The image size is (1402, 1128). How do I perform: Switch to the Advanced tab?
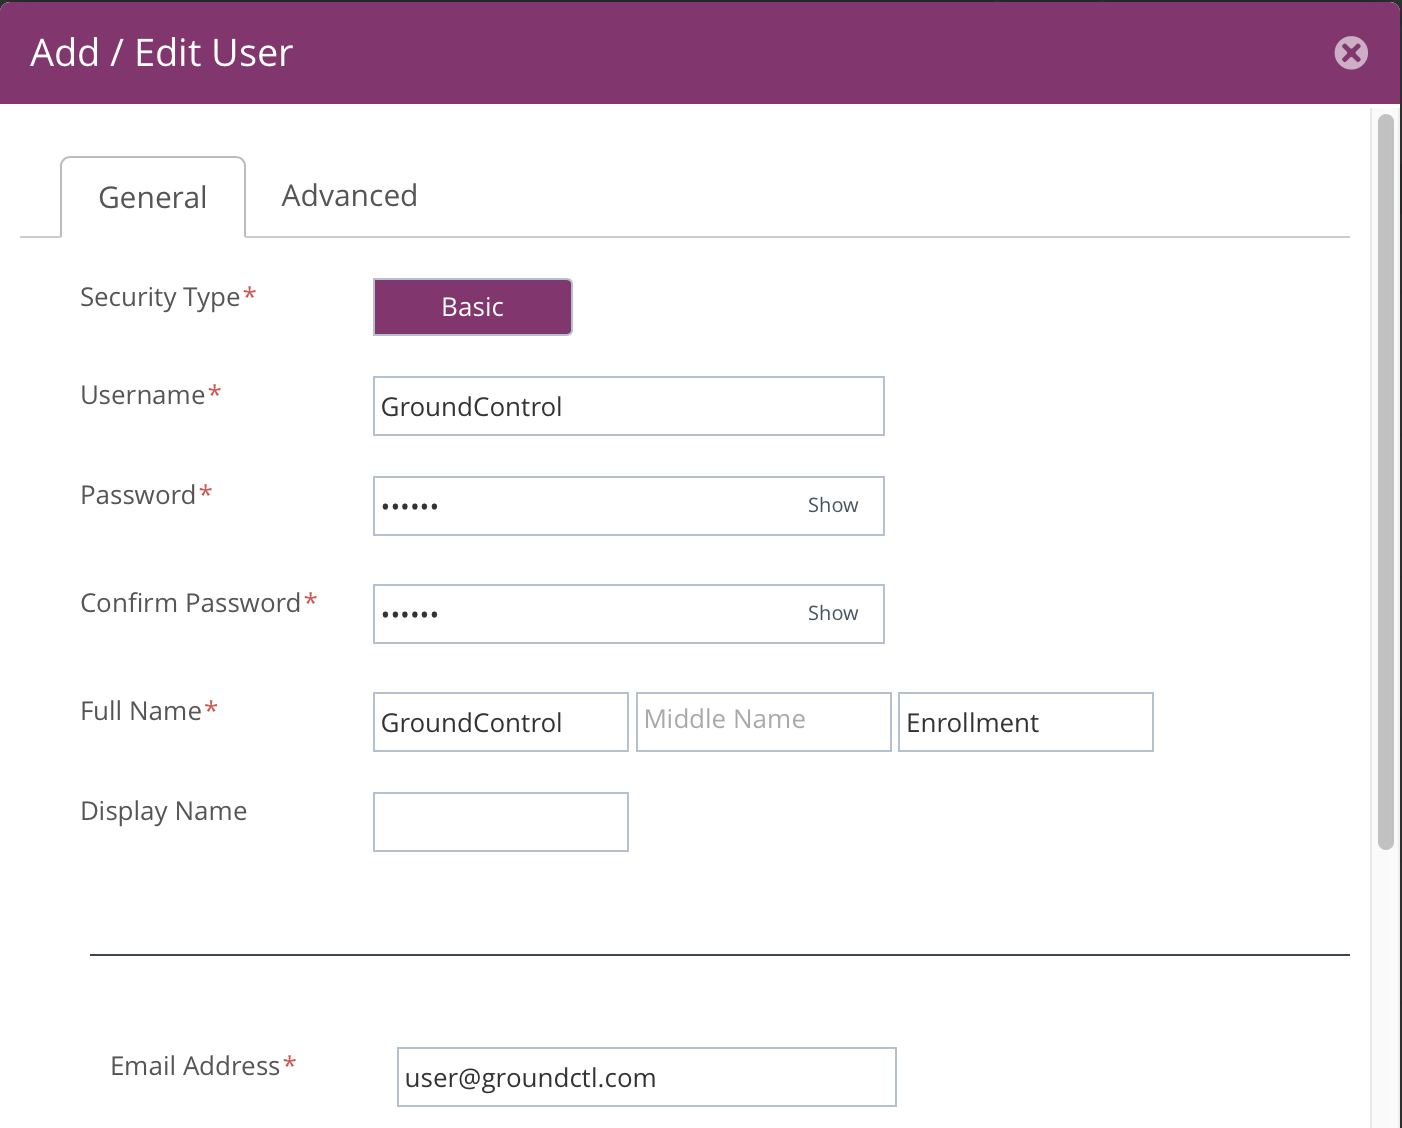point(349,196)
